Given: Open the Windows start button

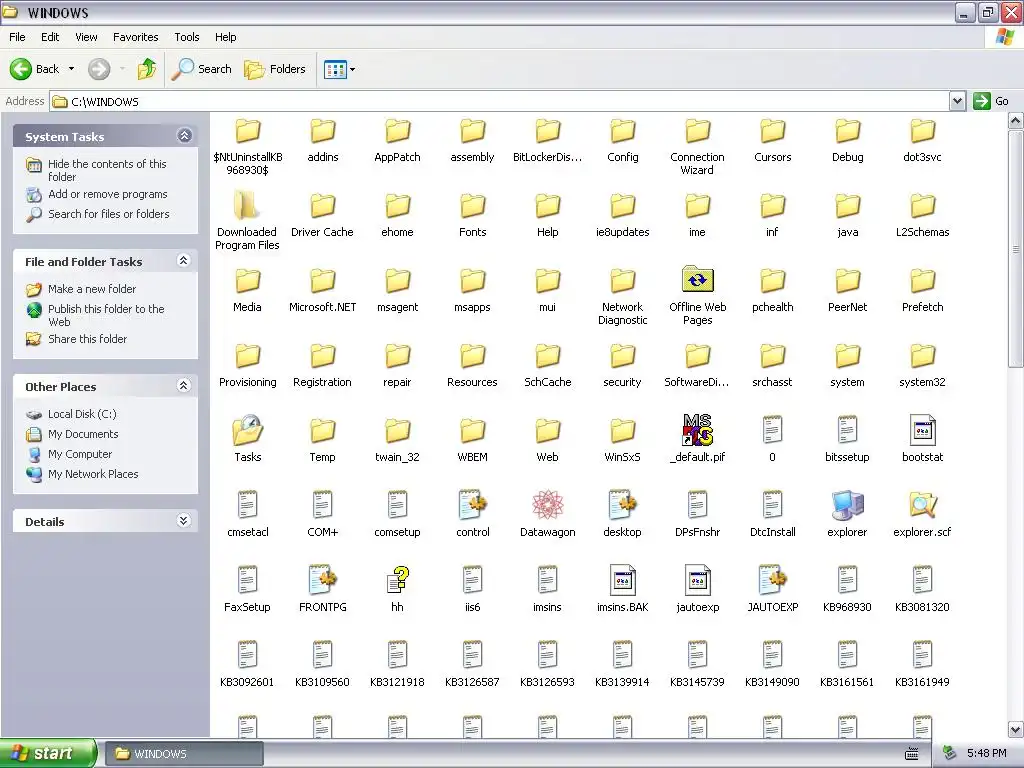Looking at the screenshot, I should click(x=47, y=754).
